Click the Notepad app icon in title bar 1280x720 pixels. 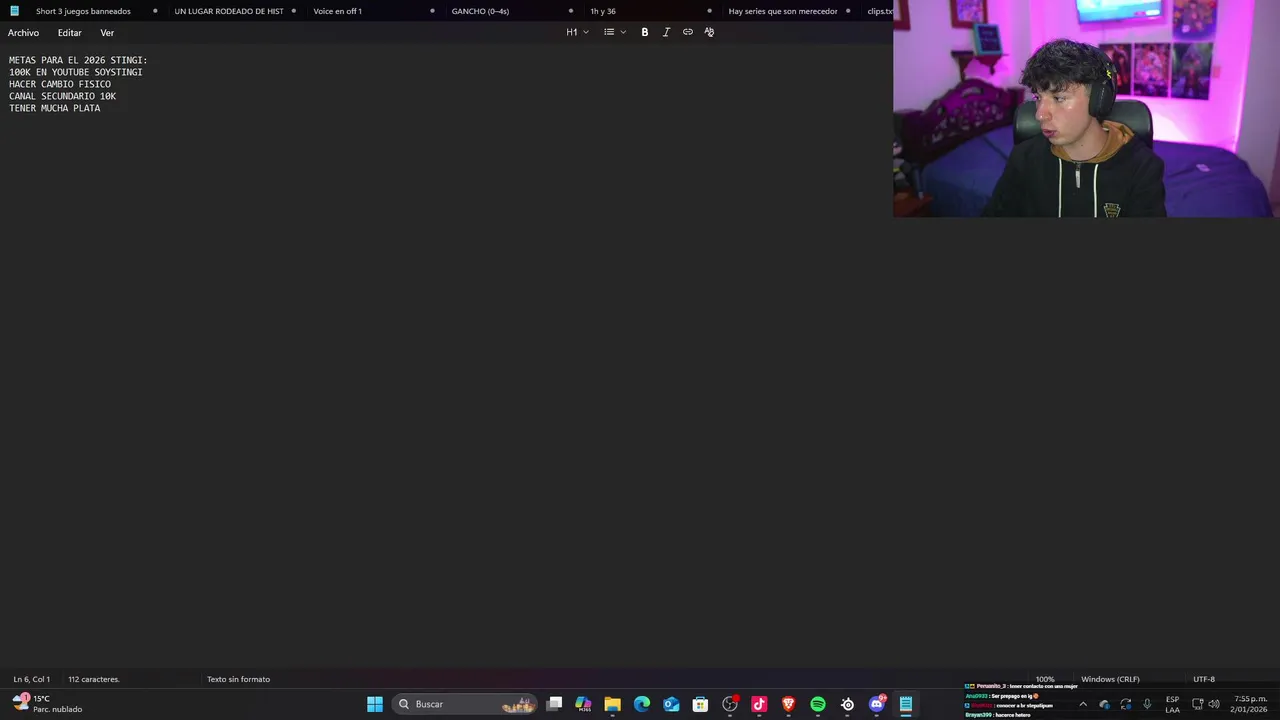click(x=14, y=11)
